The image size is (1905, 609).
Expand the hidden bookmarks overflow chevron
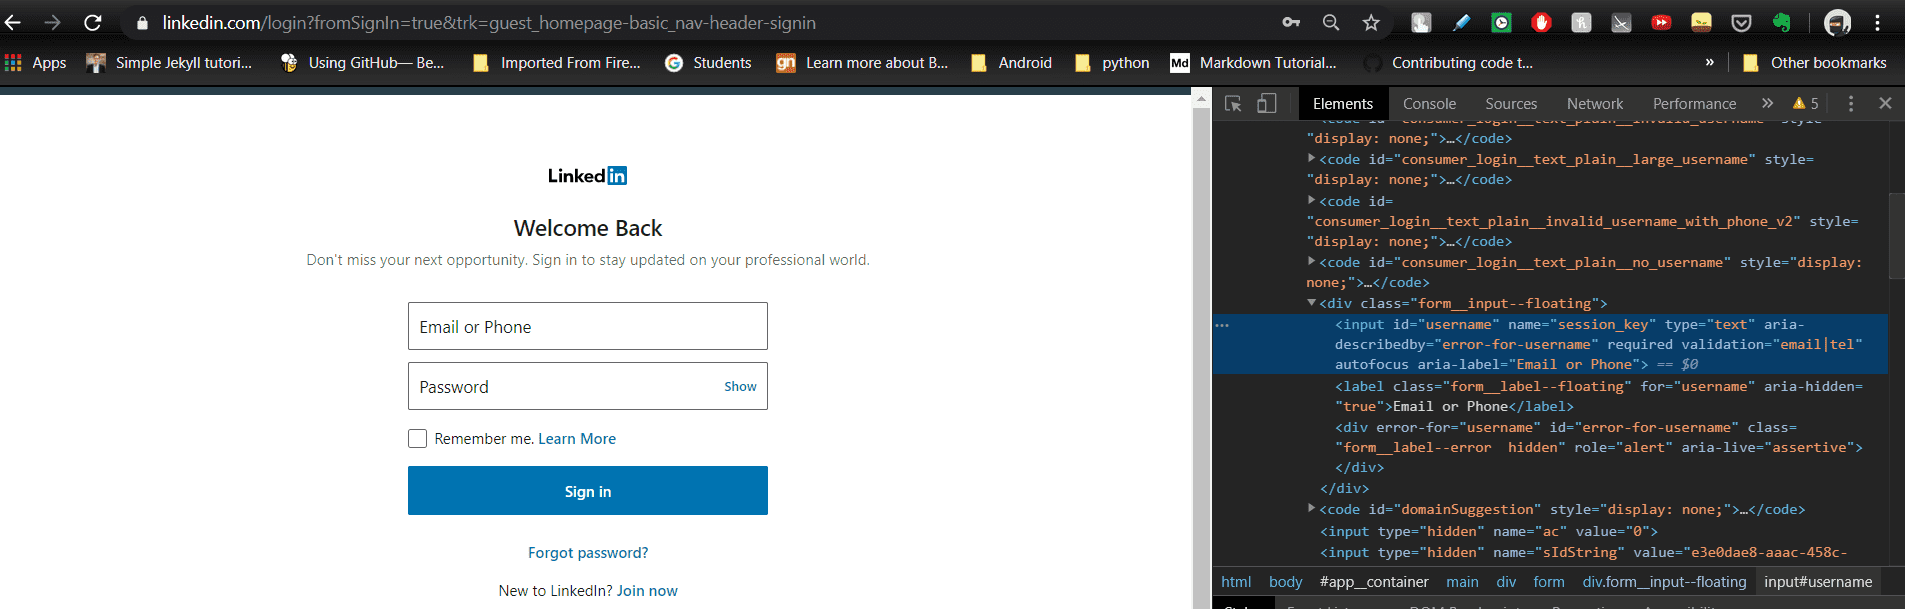pyautogui.click(x=1709, y=62)
